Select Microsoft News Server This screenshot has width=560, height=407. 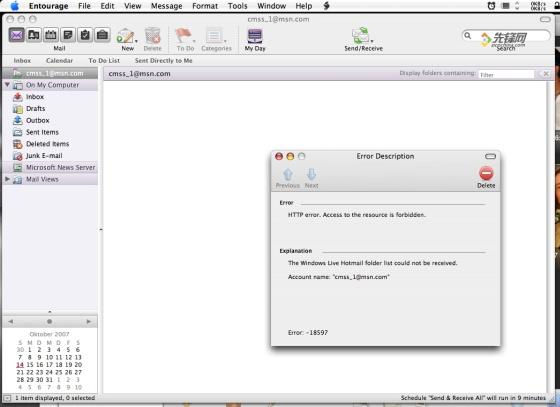(x=50, y=167)
